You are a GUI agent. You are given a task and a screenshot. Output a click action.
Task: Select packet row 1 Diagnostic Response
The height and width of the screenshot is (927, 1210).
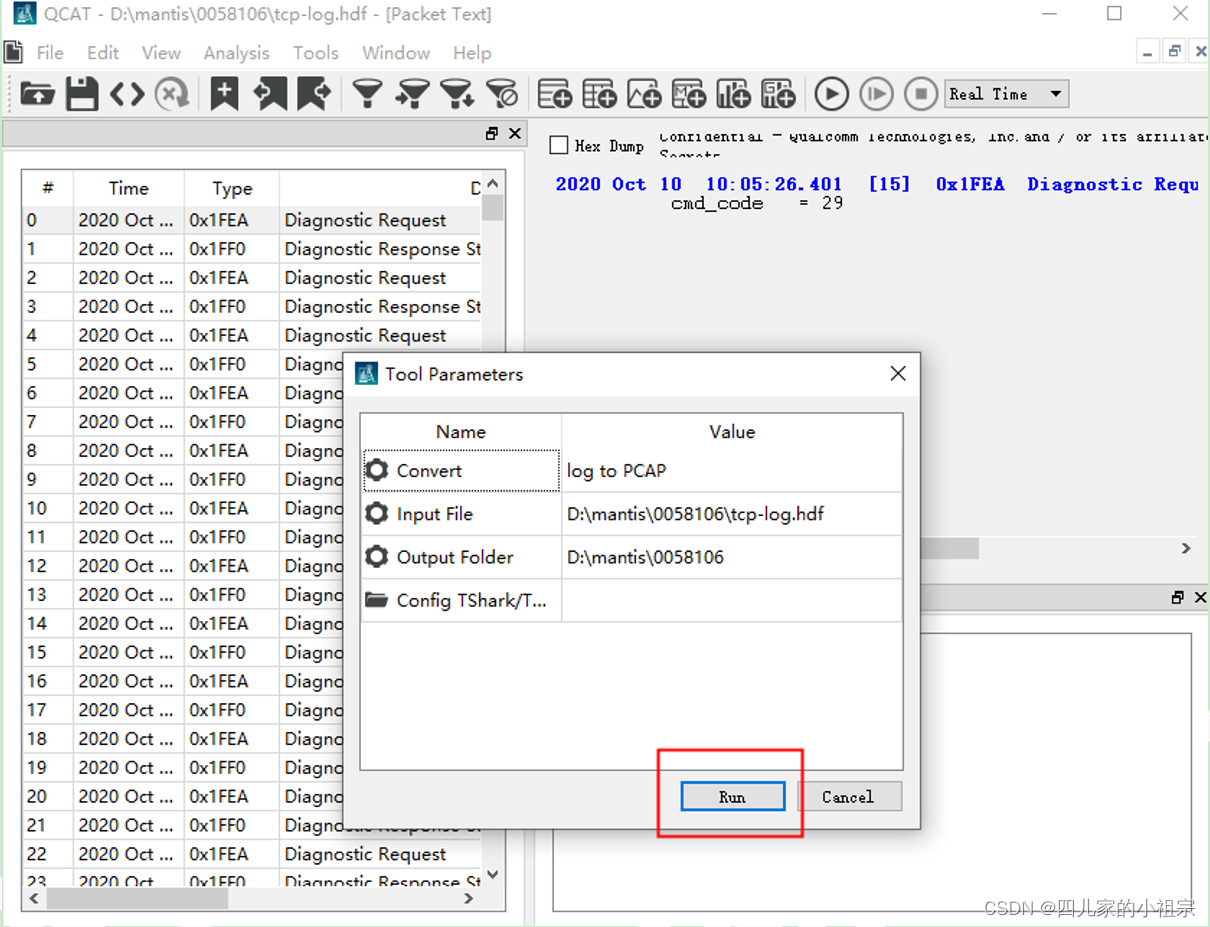(252, 249)
